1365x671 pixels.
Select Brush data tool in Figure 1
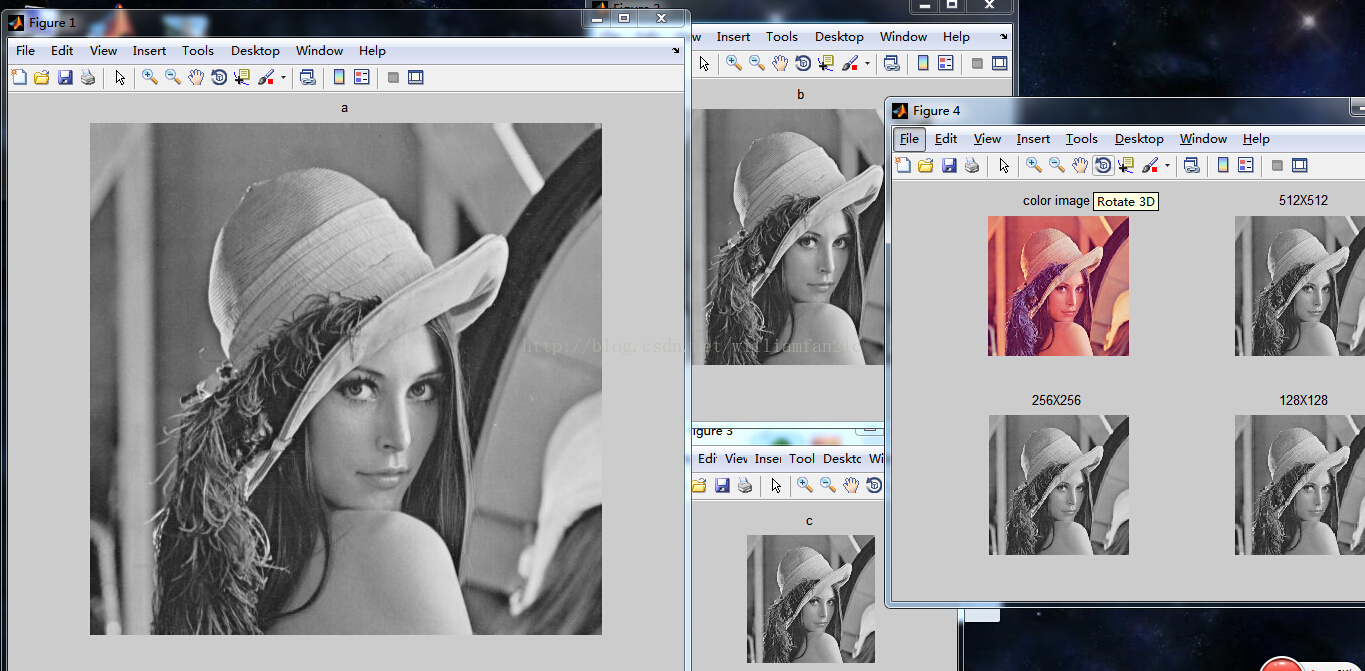click(x=266, y=77)
